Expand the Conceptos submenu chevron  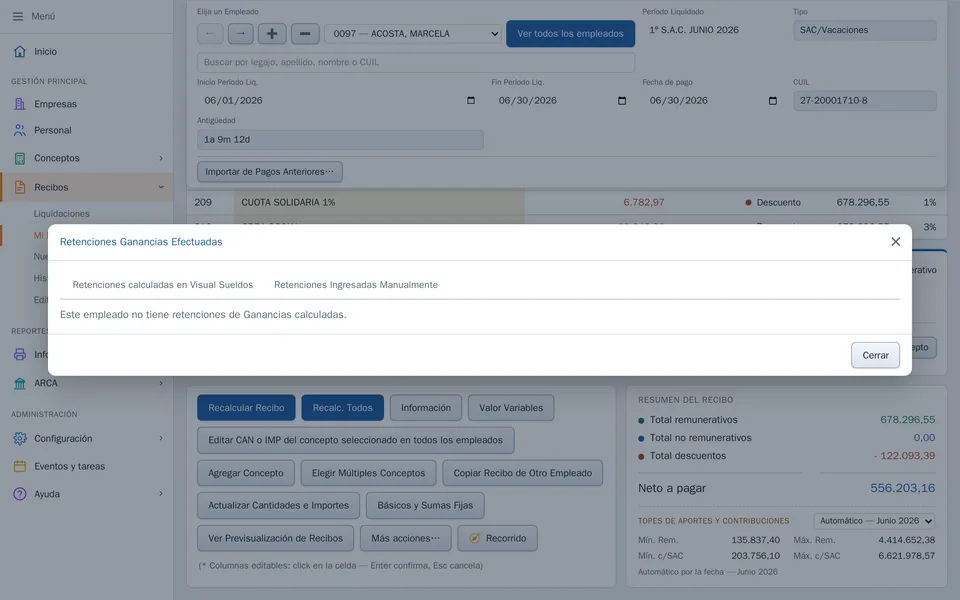(x=161, y=158)
